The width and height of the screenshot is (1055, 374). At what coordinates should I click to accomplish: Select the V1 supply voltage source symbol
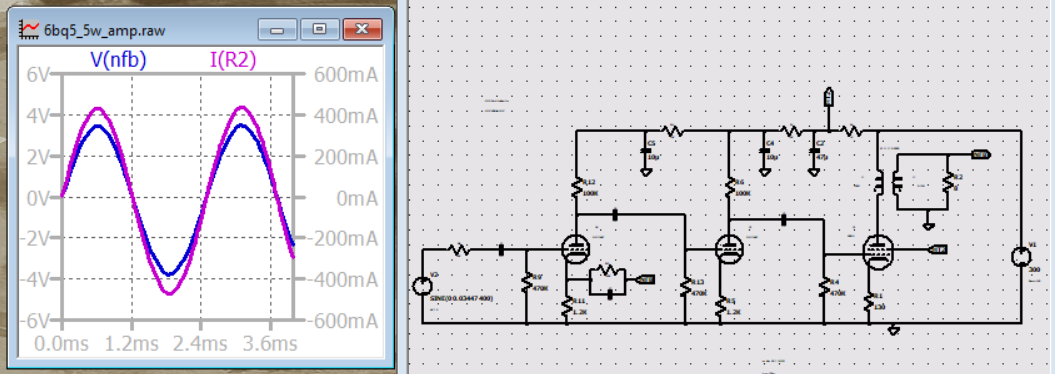[x=1021, y=257]
